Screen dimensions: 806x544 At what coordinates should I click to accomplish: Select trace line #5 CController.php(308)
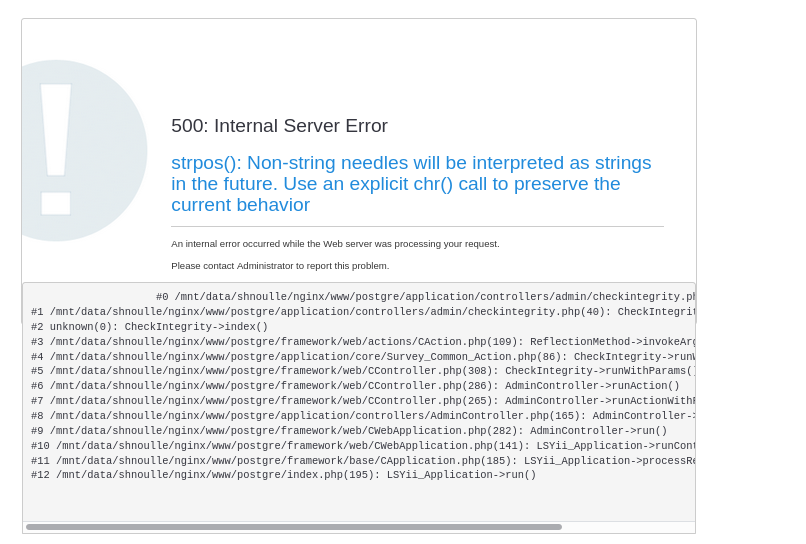362,371
